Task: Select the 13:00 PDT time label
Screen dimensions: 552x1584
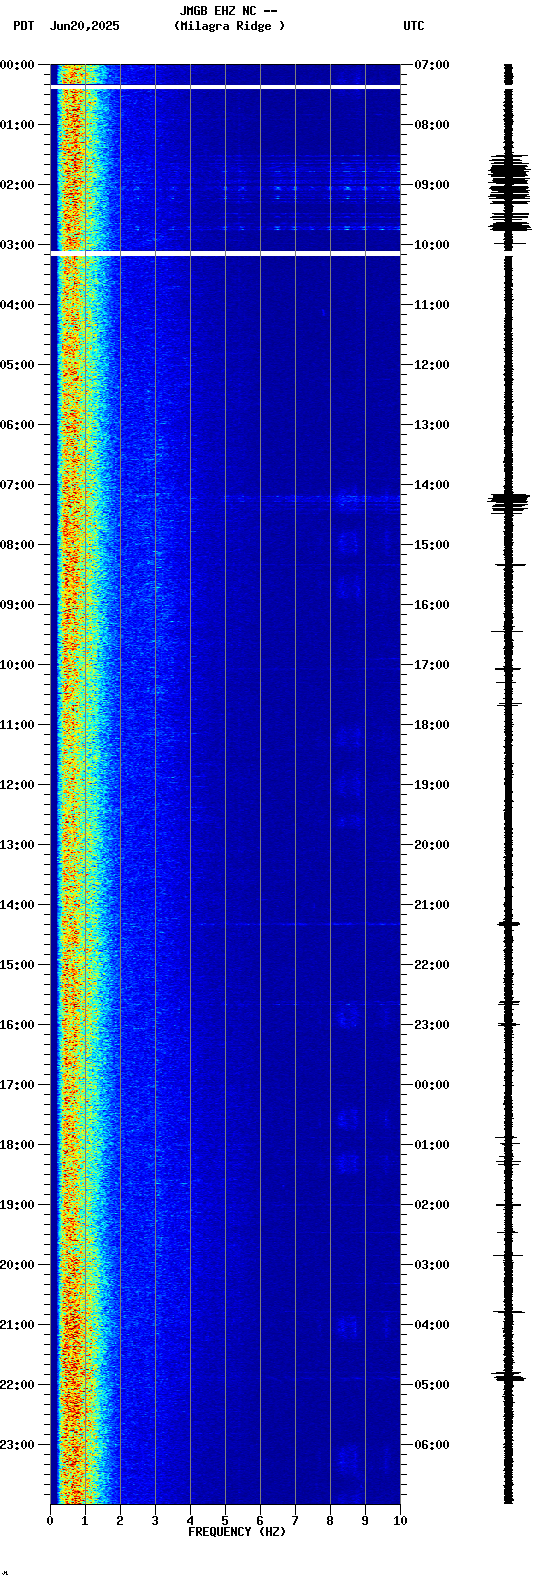Action: coord(17,845)
